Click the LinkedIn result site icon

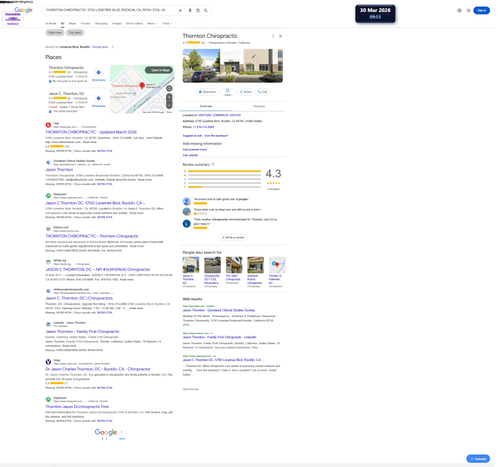tap(48, 324)
